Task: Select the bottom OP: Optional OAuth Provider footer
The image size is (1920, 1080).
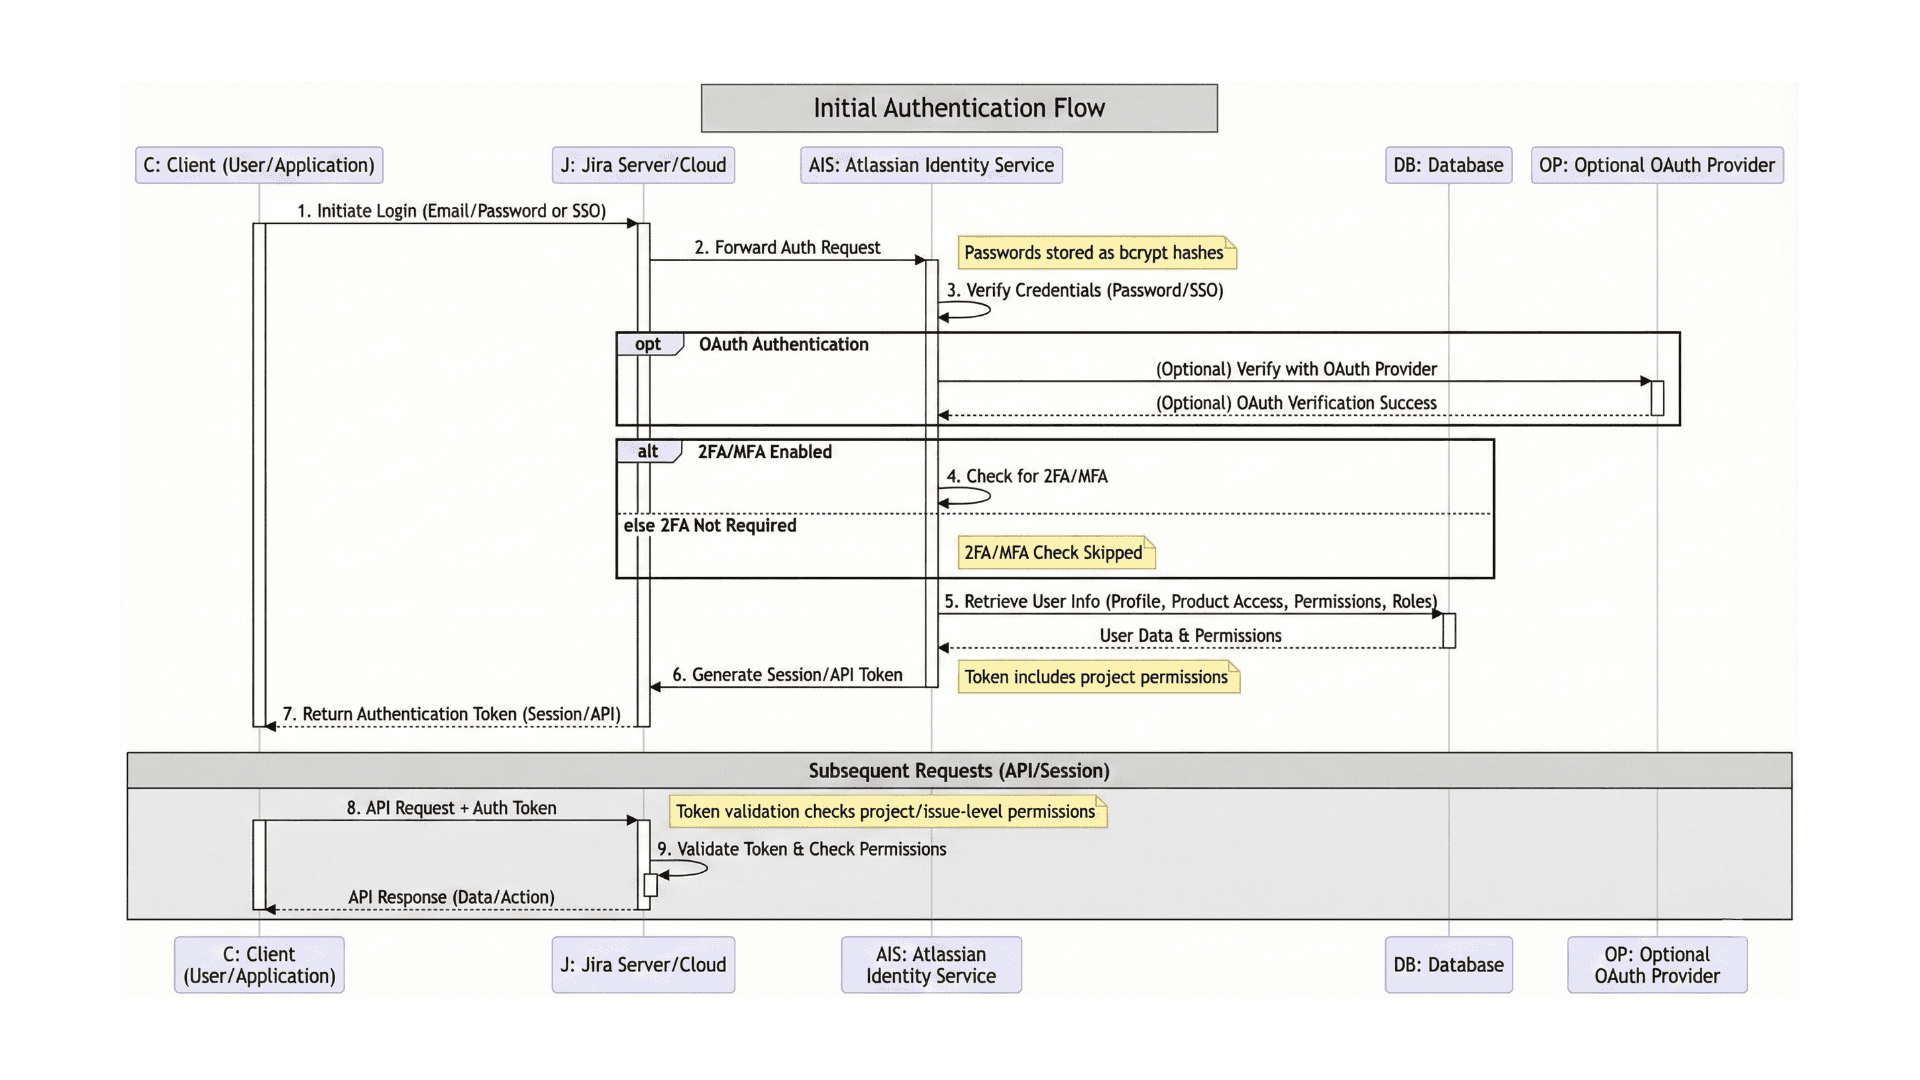Action: tap(1657, 964)
